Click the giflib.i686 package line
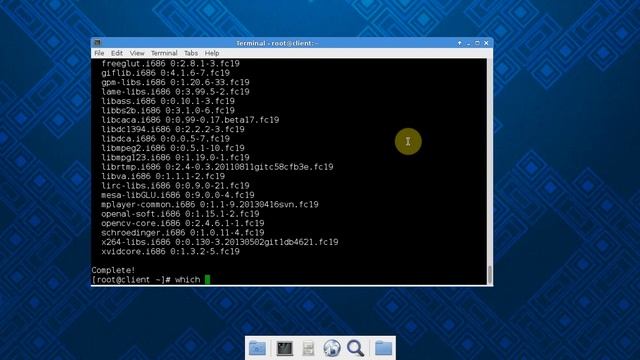 coord(165,73)
